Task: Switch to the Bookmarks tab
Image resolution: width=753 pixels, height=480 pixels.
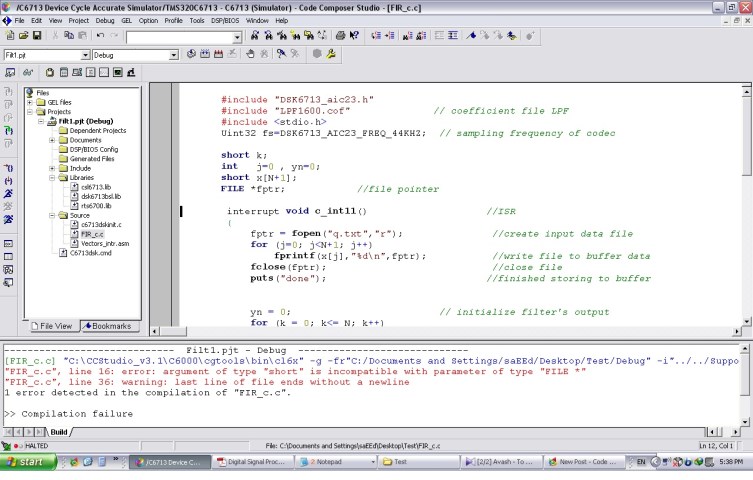Action: (108, 326)
